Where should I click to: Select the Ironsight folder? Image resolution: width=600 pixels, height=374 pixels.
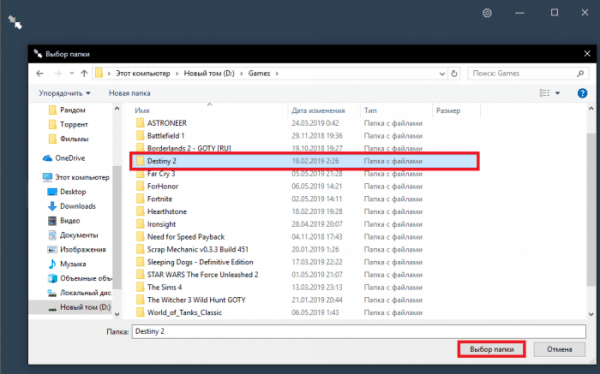tap(156, 224)
